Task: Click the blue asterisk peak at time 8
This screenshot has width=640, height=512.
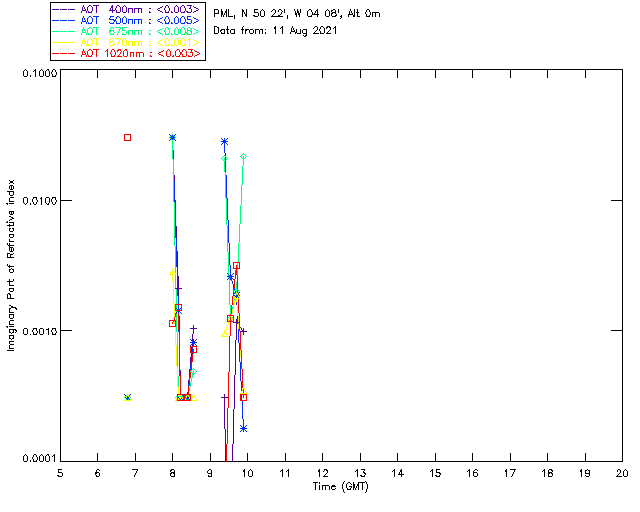Action: click(x=173, y=137)
